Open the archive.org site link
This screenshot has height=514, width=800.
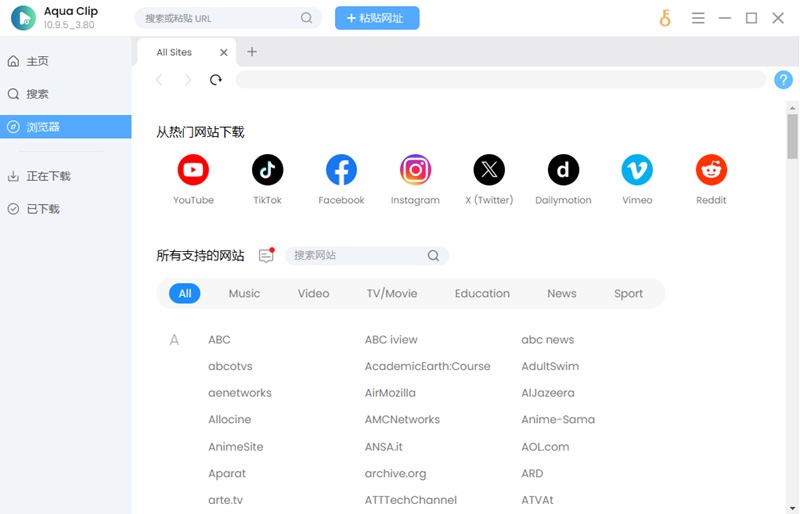(395, 473)
